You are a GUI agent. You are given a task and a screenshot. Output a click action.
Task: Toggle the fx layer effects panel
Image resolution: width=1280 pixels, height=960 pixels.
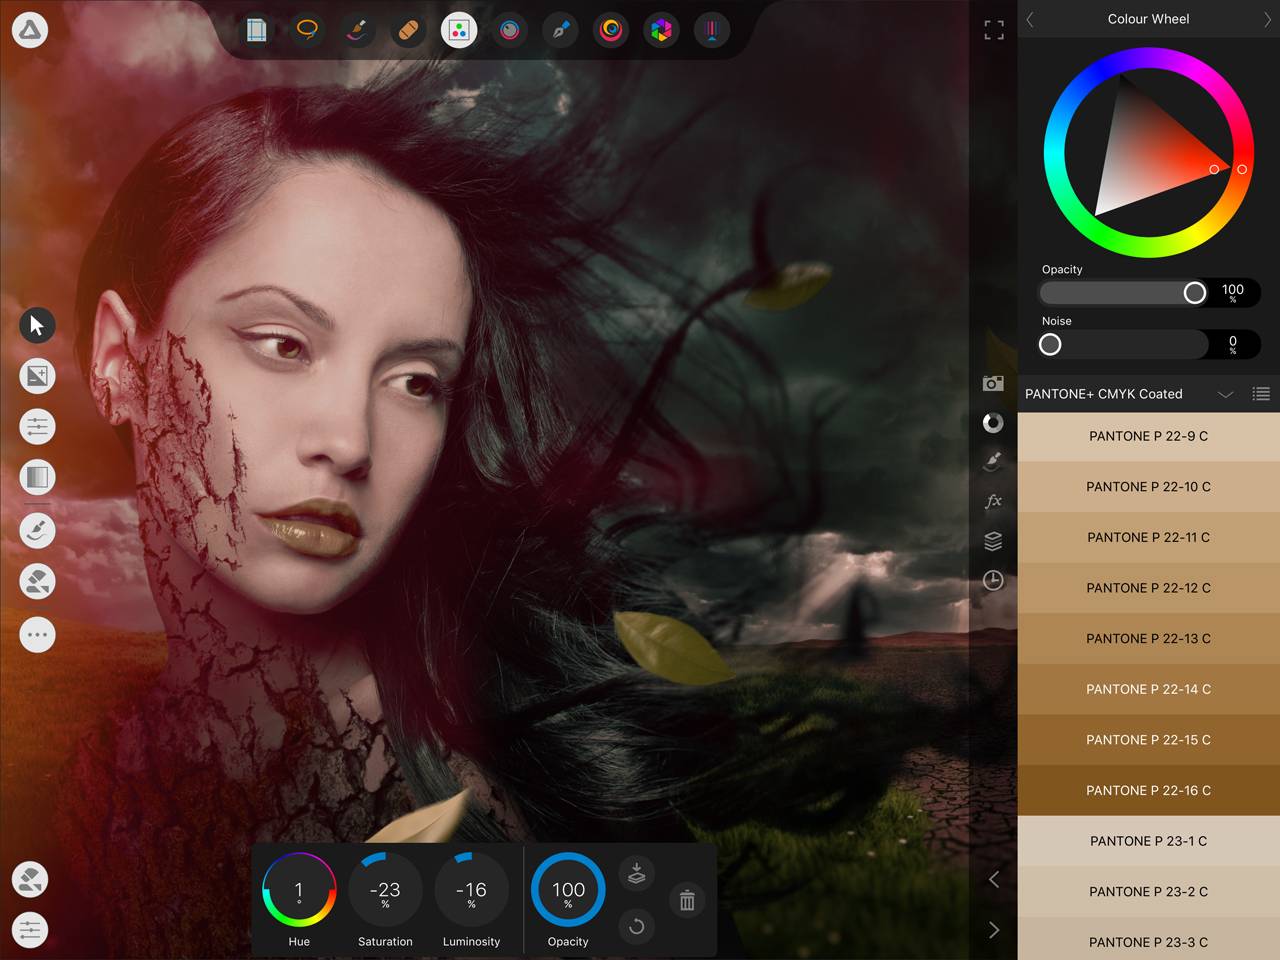993,501
